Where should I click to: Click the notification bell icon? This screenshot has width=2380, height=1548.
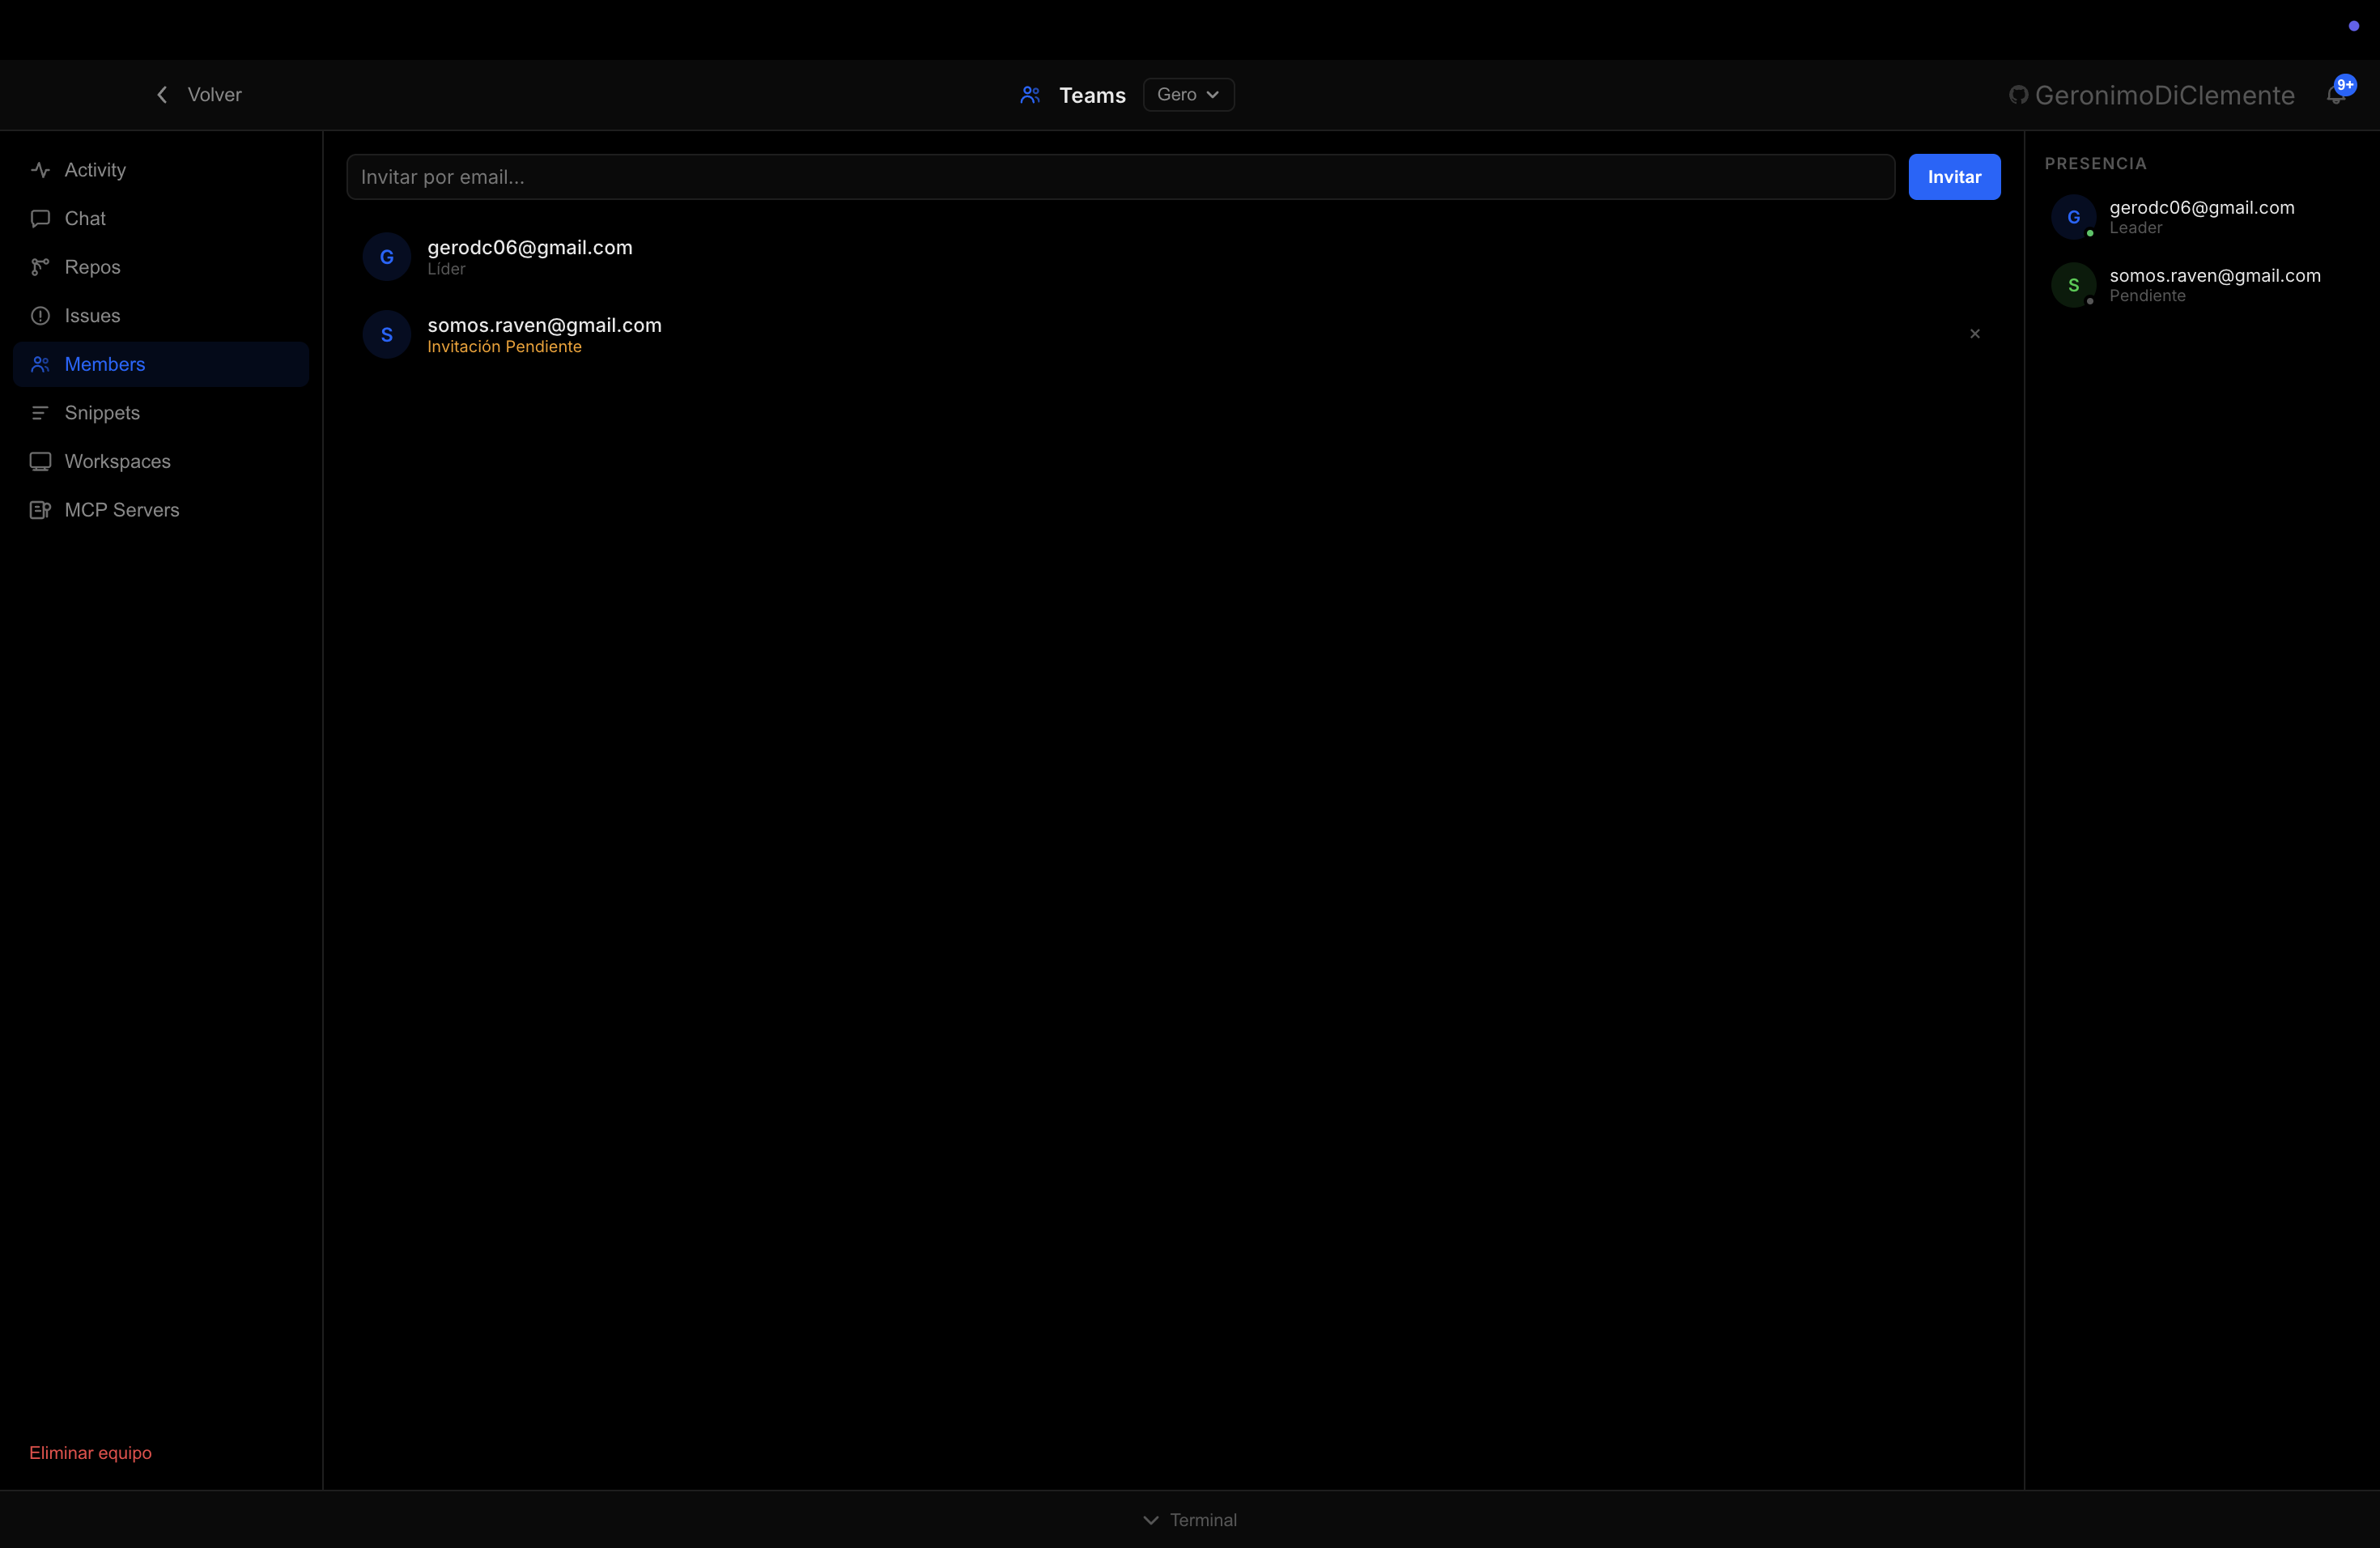[x=2335, y=95]
